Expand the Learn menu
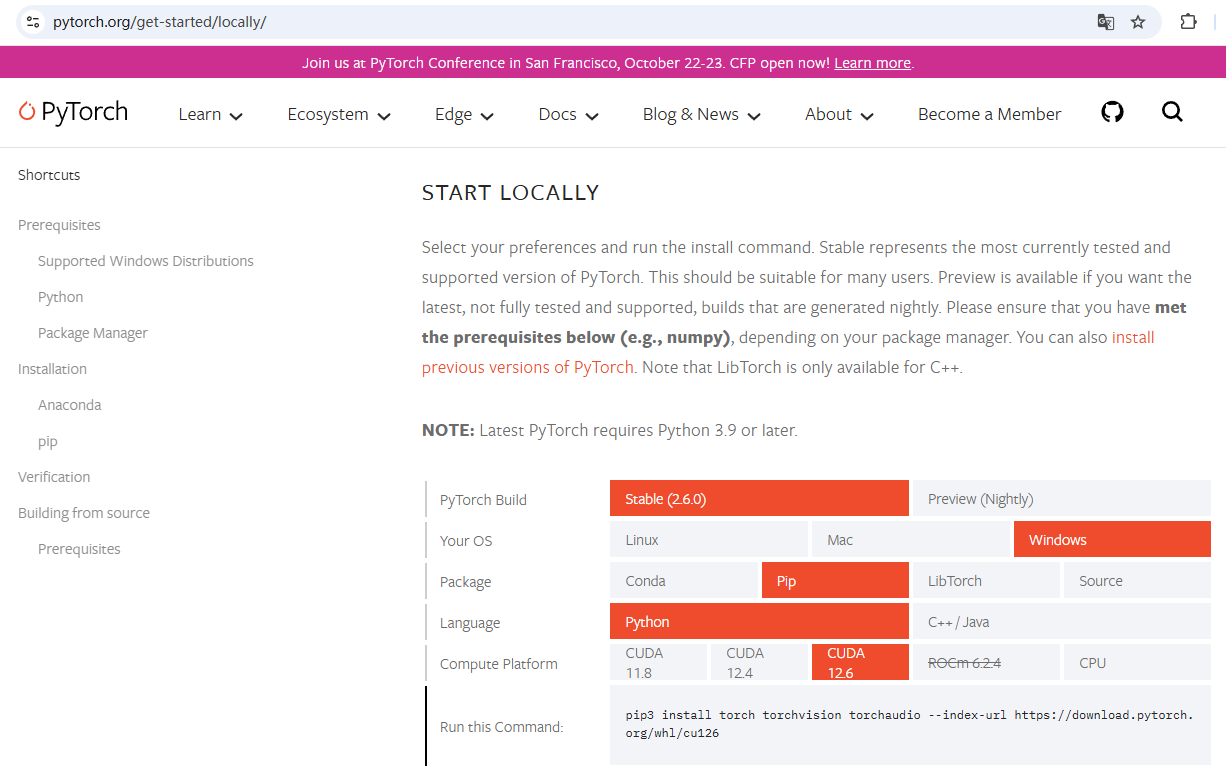 coord(210,115)
